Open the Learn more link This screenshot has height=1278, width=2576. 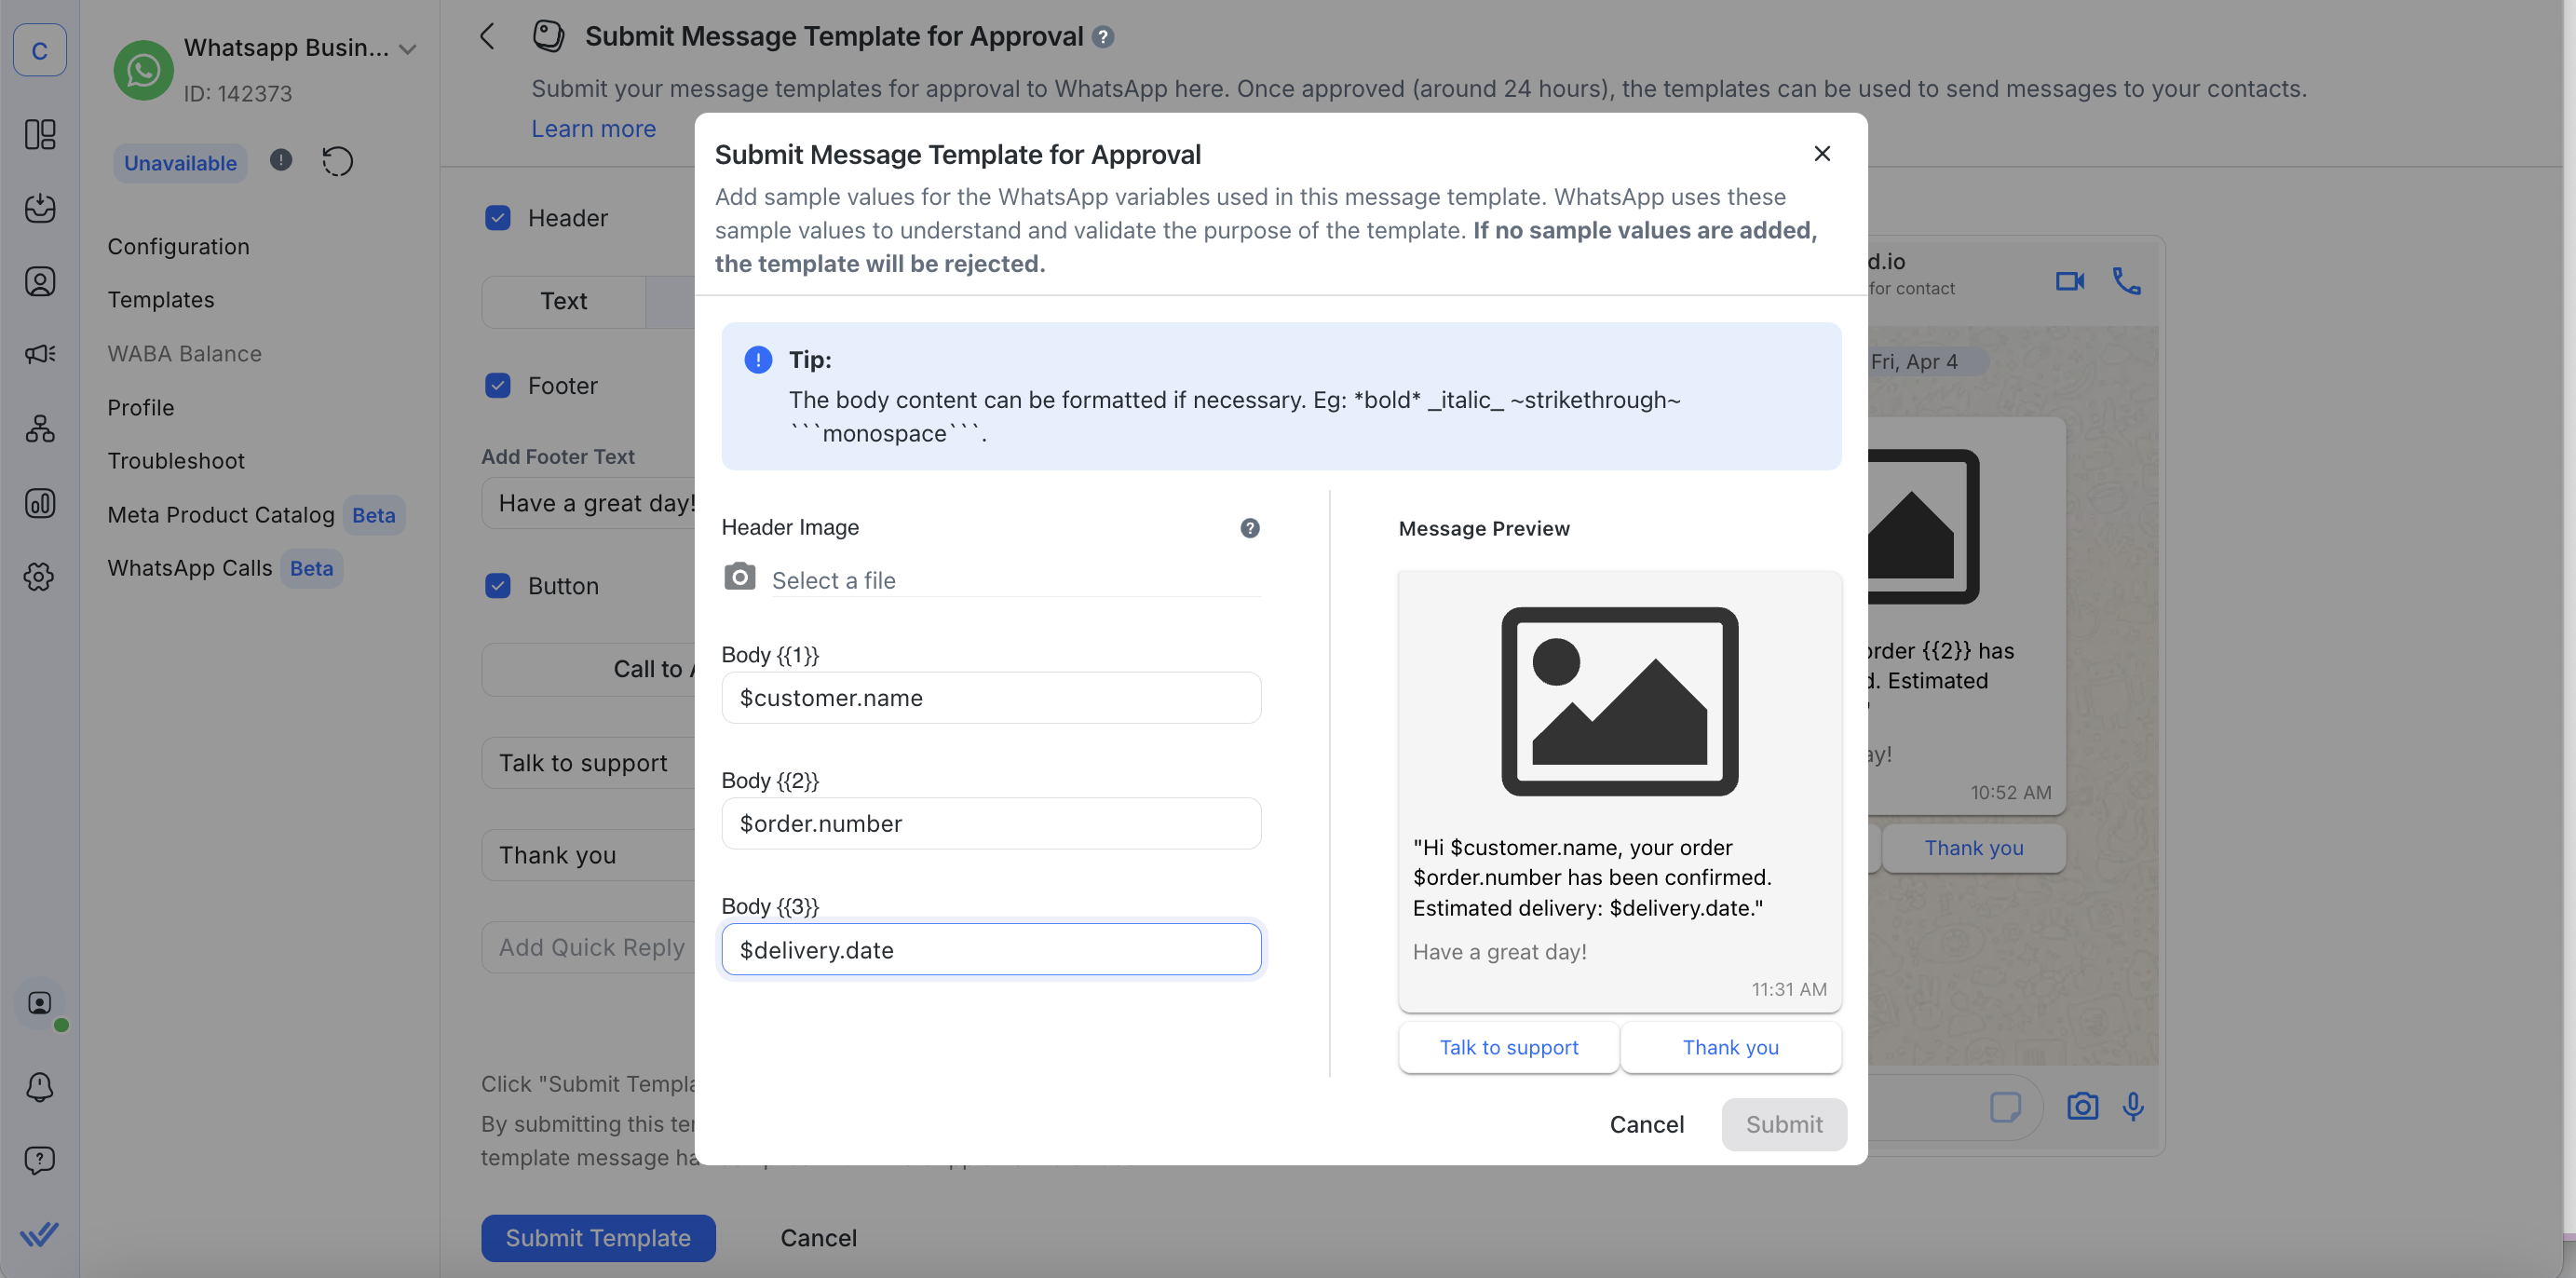[593, 128]
